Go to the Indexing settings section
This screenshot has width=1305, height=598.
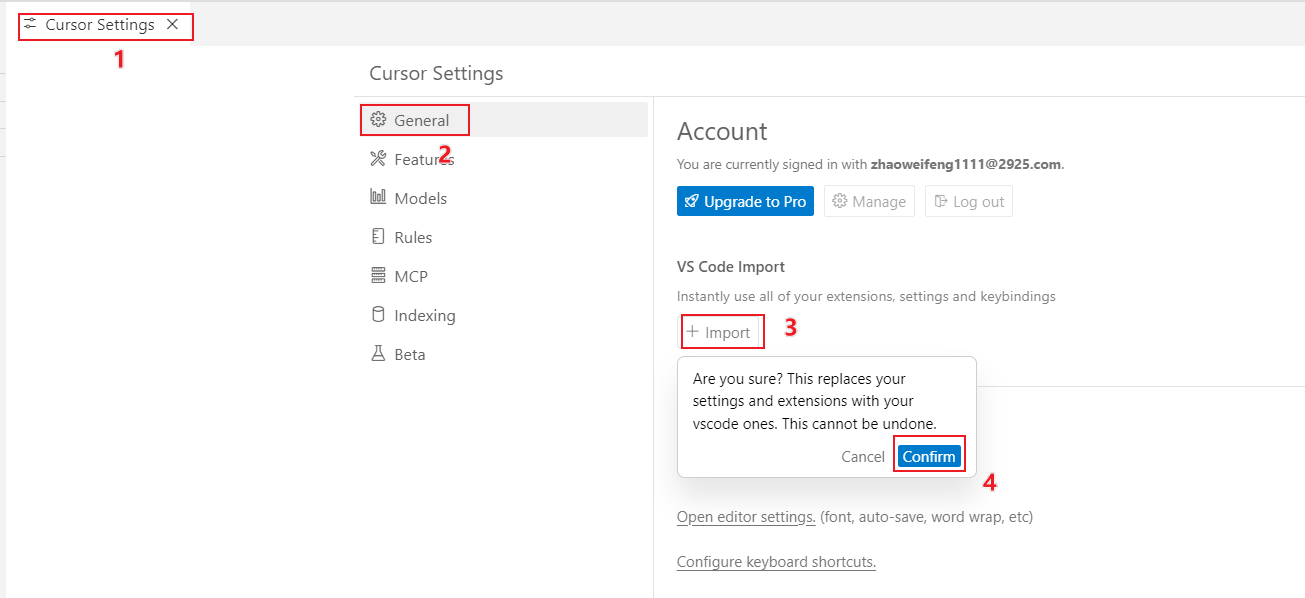click(x=424, y=315)
